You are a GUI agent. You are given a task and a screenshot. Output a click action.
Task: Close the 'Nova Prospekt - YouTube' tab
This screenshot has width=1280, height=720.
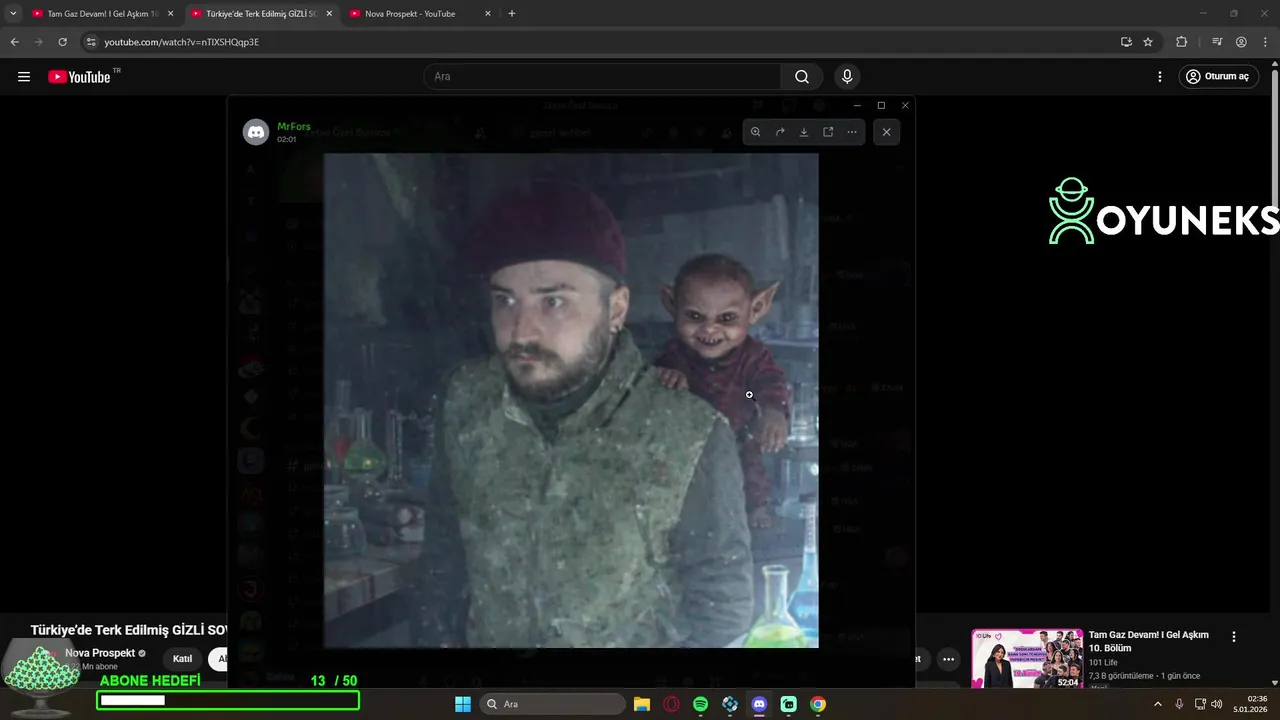pyautogui.click(x=488, y=14)
